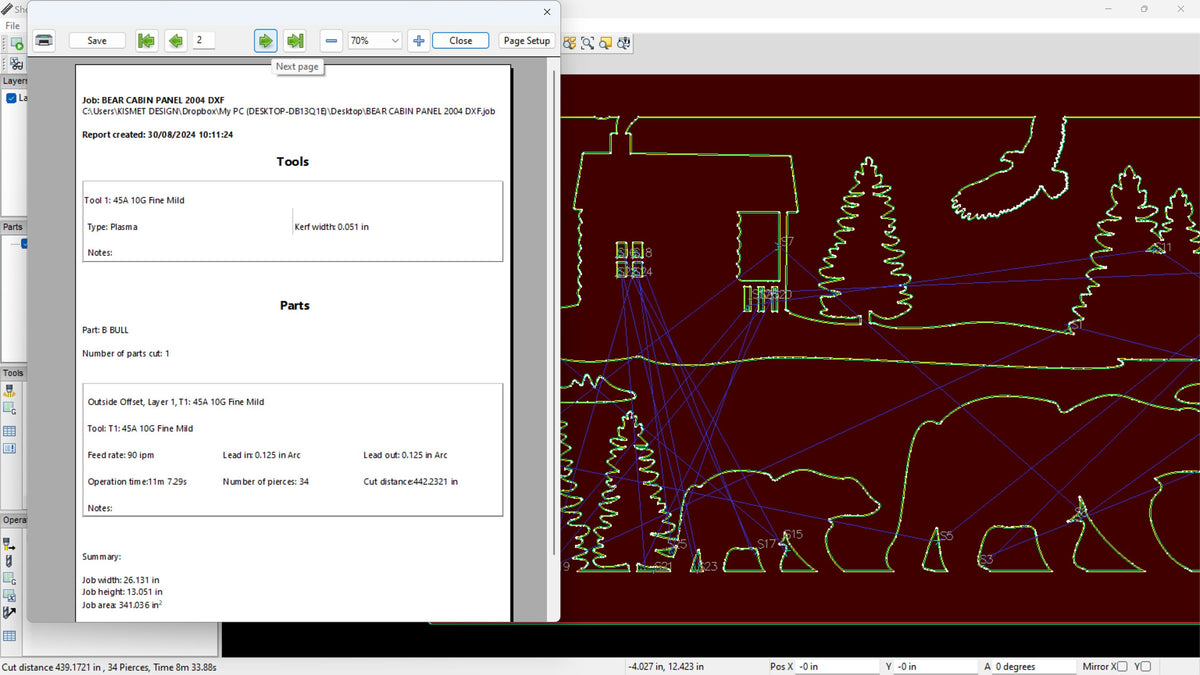Click the page number field

203,40
